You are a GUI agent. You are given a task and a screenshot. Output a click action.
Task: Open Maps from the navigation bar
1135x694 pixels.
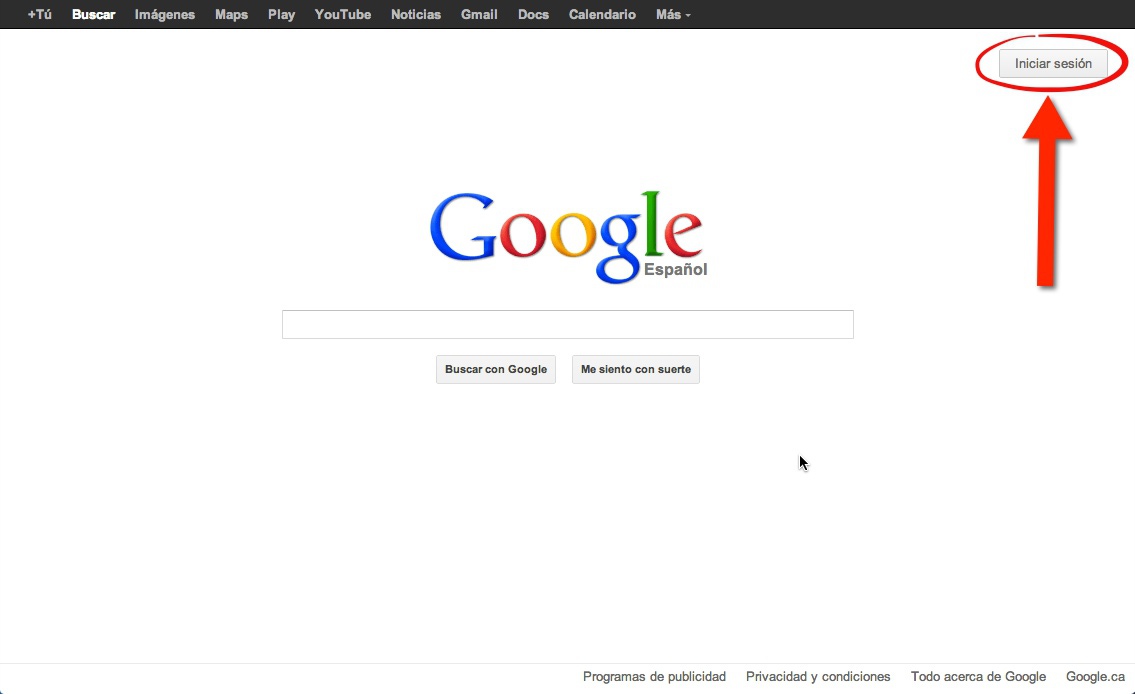[x=231, y=15]
